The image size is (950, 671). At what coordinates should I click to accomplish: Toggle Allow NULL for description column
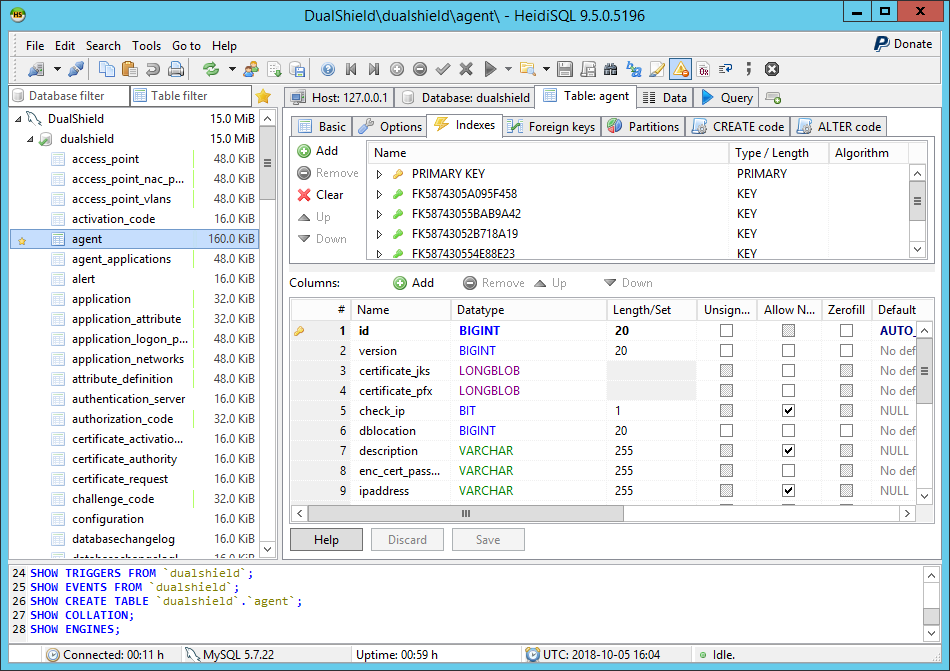(788, 451)
